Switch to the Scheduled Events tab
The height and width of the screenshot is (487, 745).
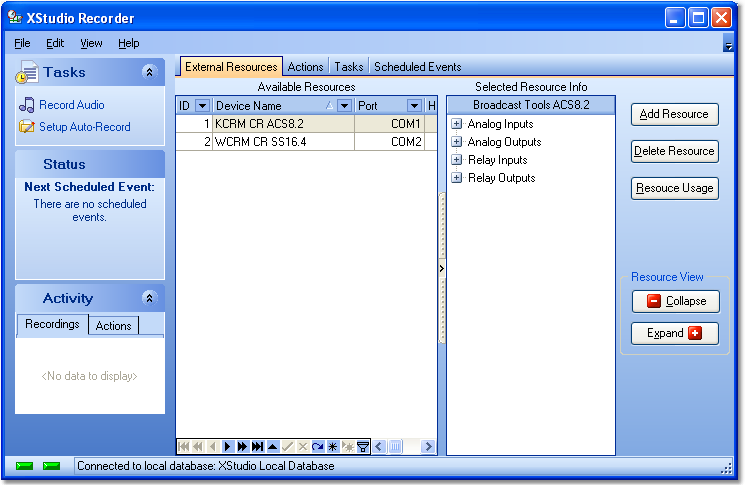[418, 67]
